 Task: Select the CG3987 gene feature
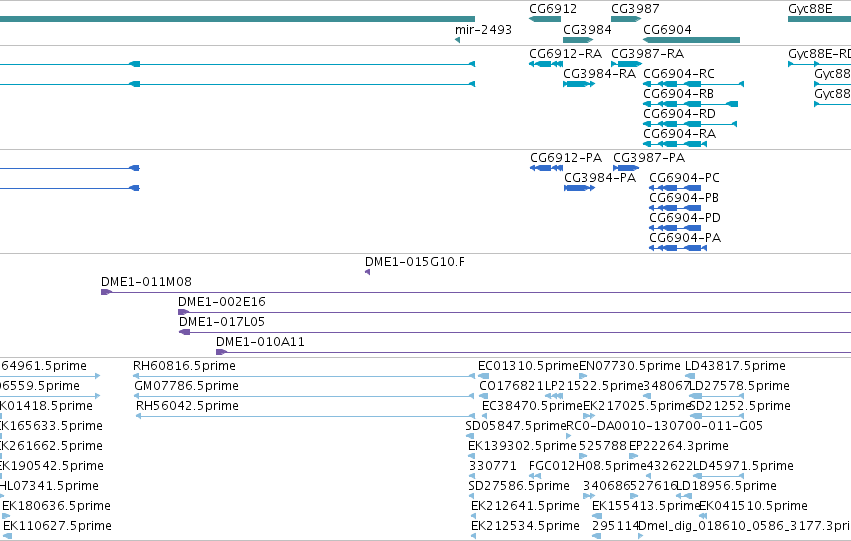pos(626,19)
